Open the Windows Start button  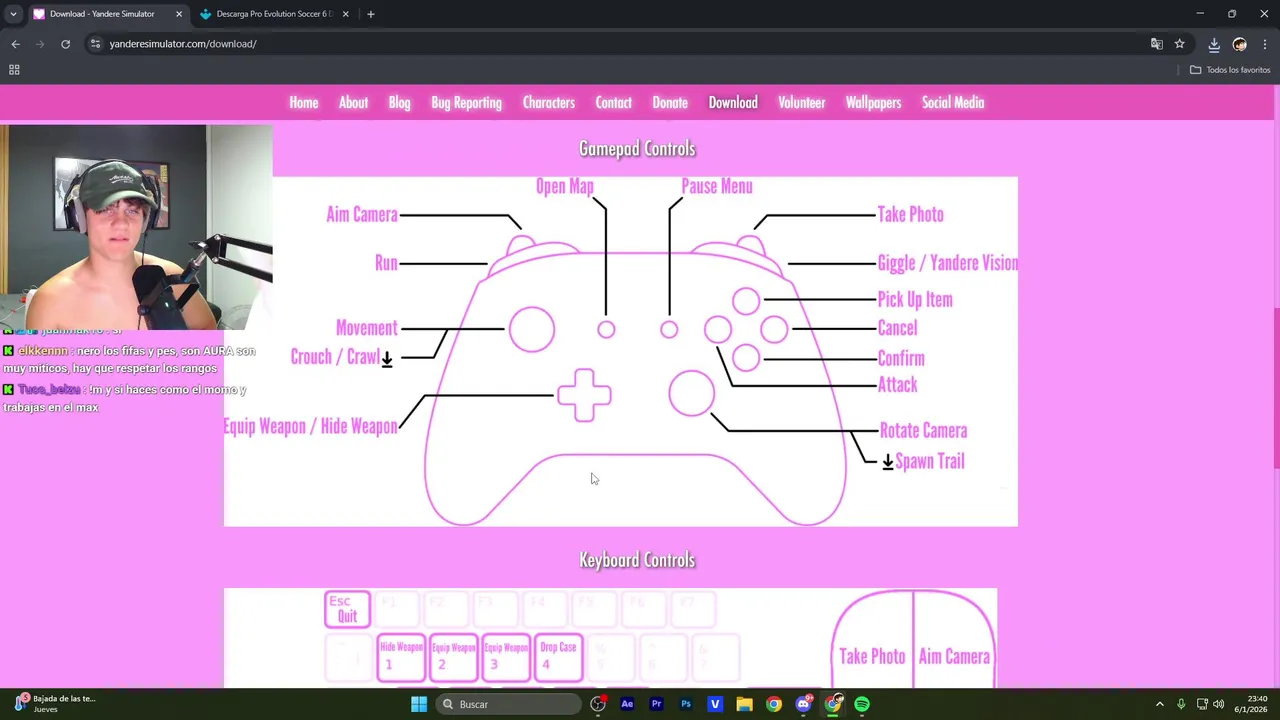tap(419, 704)
